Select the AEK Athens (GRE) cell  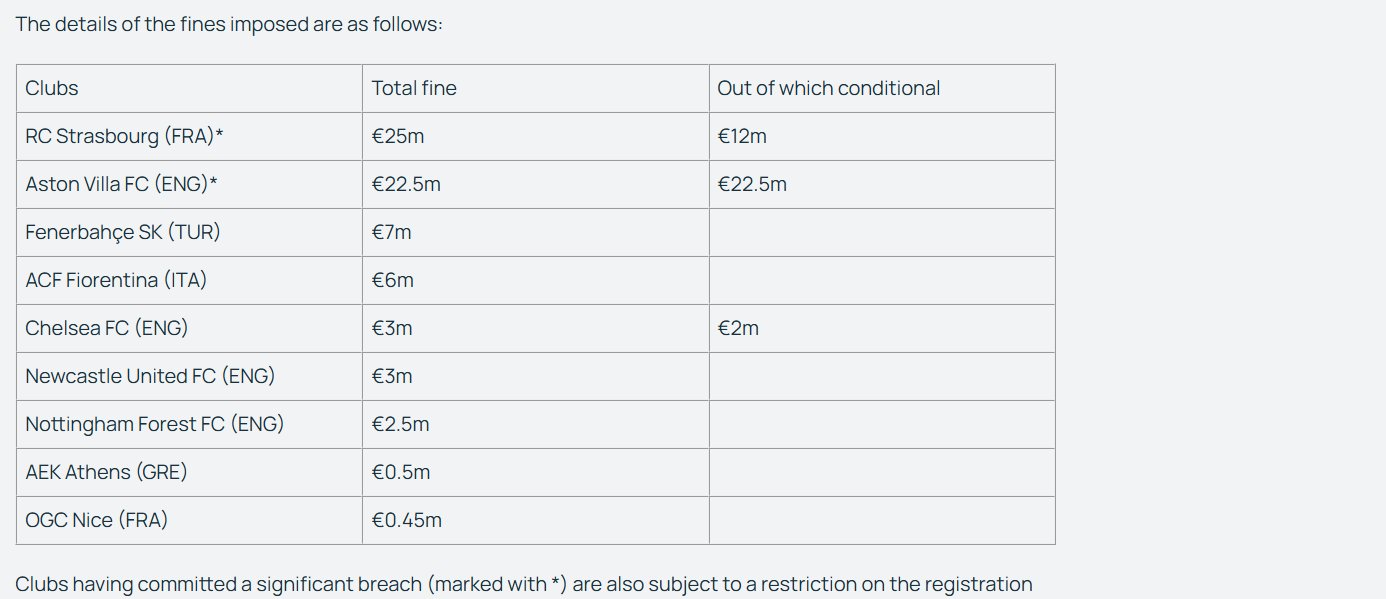189,472
